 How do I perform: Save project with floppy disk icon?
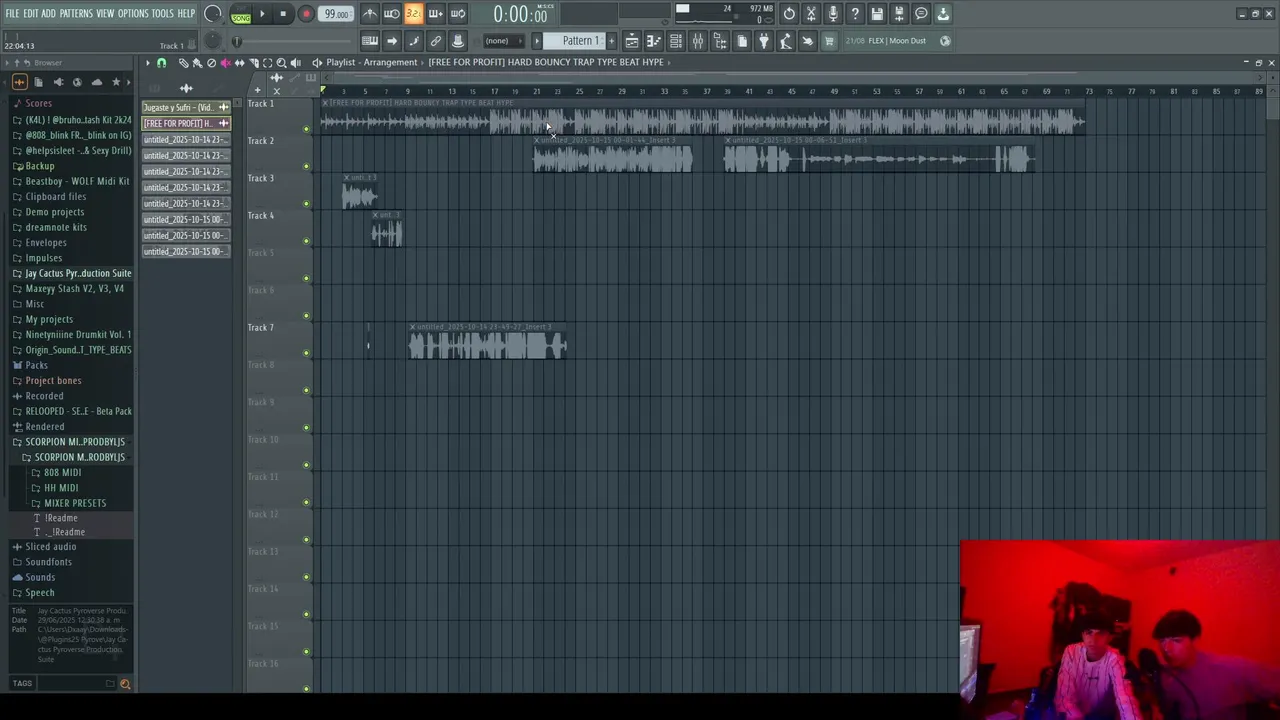tap(877, 14)
